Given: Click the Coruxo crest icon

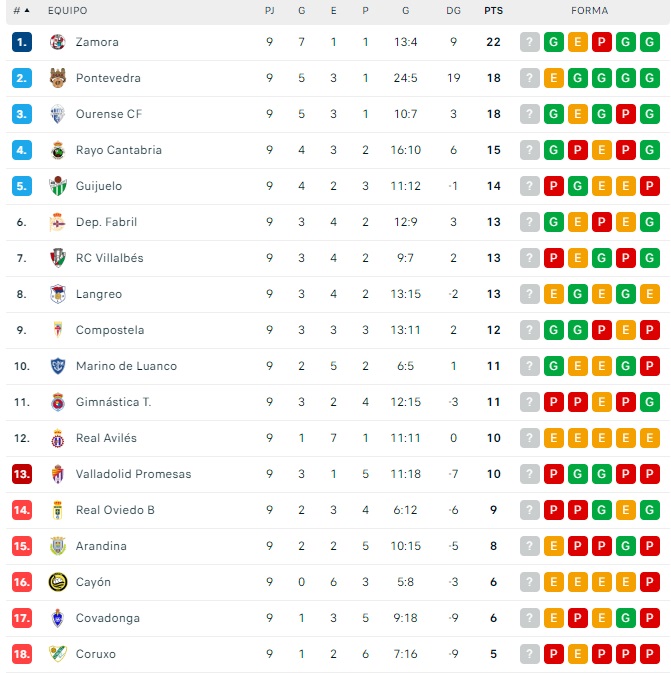Looking at the screenshot, I should click(x=57, y=654).
